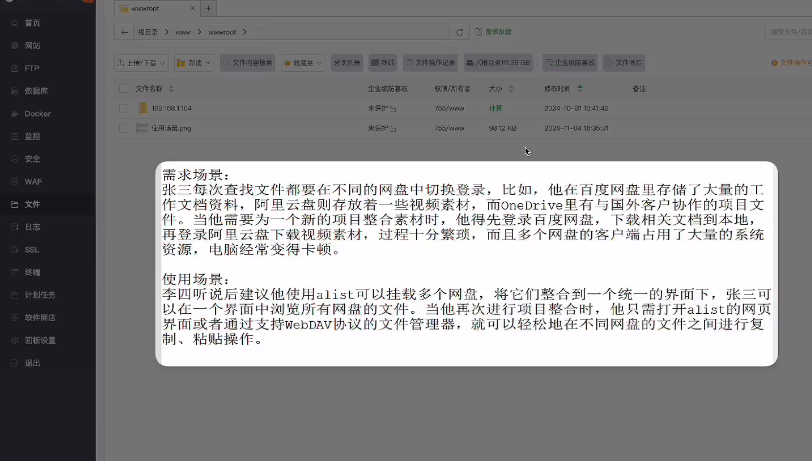This screenshot has height=461, width=812.
Task: Open the 需求反馈 feedback link
Action: [494, 32]
